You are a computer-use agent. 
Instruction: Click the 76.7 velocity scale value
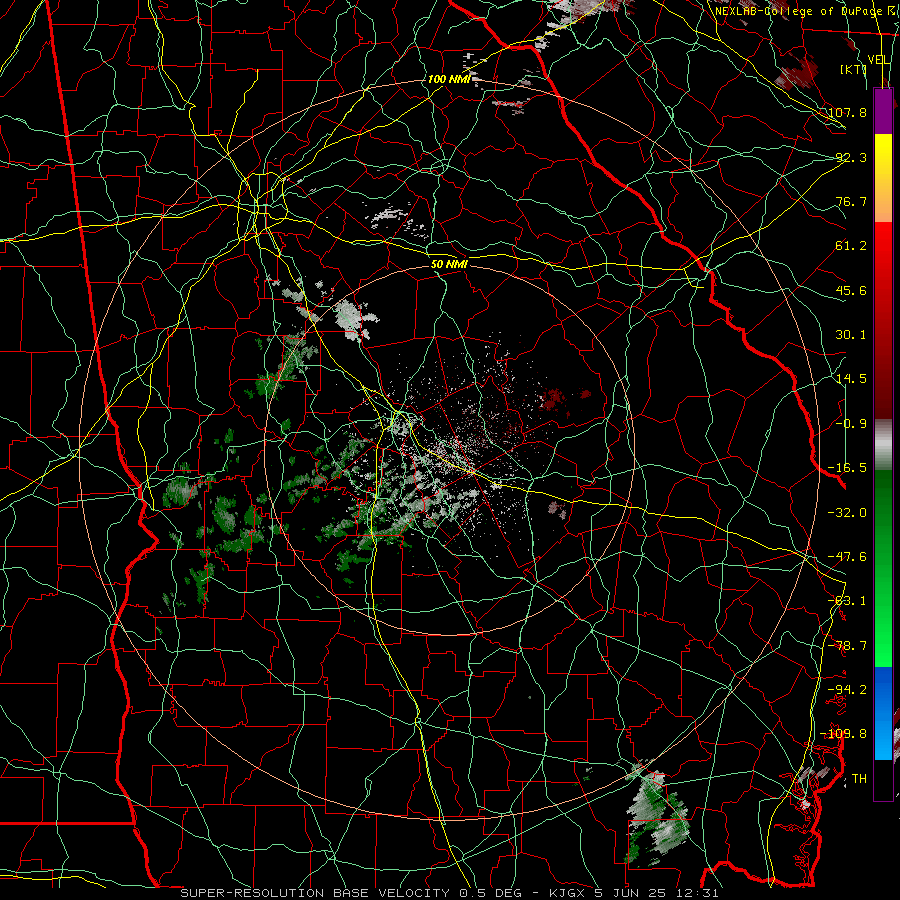click(851, 201)
